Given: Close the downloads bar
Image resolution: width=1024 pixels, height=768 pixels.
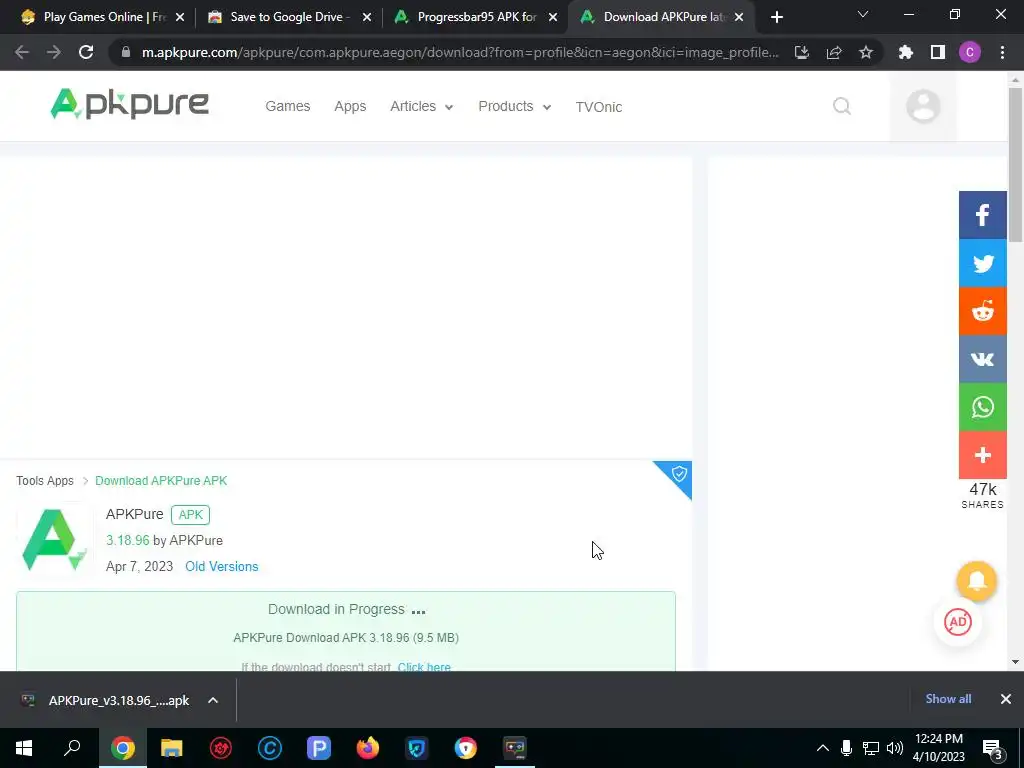Looking at the screenshot, I should (x=1006, y=699).
